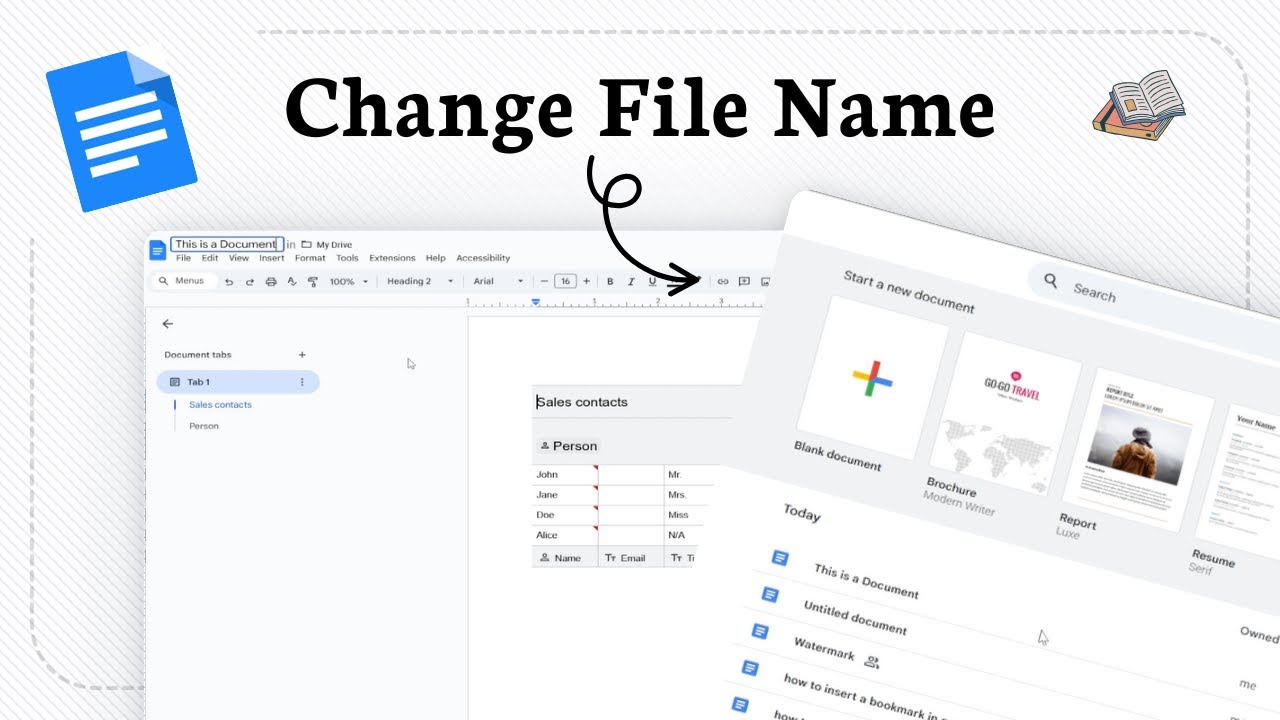Open the Edit menu
Image resolution: width=1280 pixels, height=720 pixels.
(210, 258)
